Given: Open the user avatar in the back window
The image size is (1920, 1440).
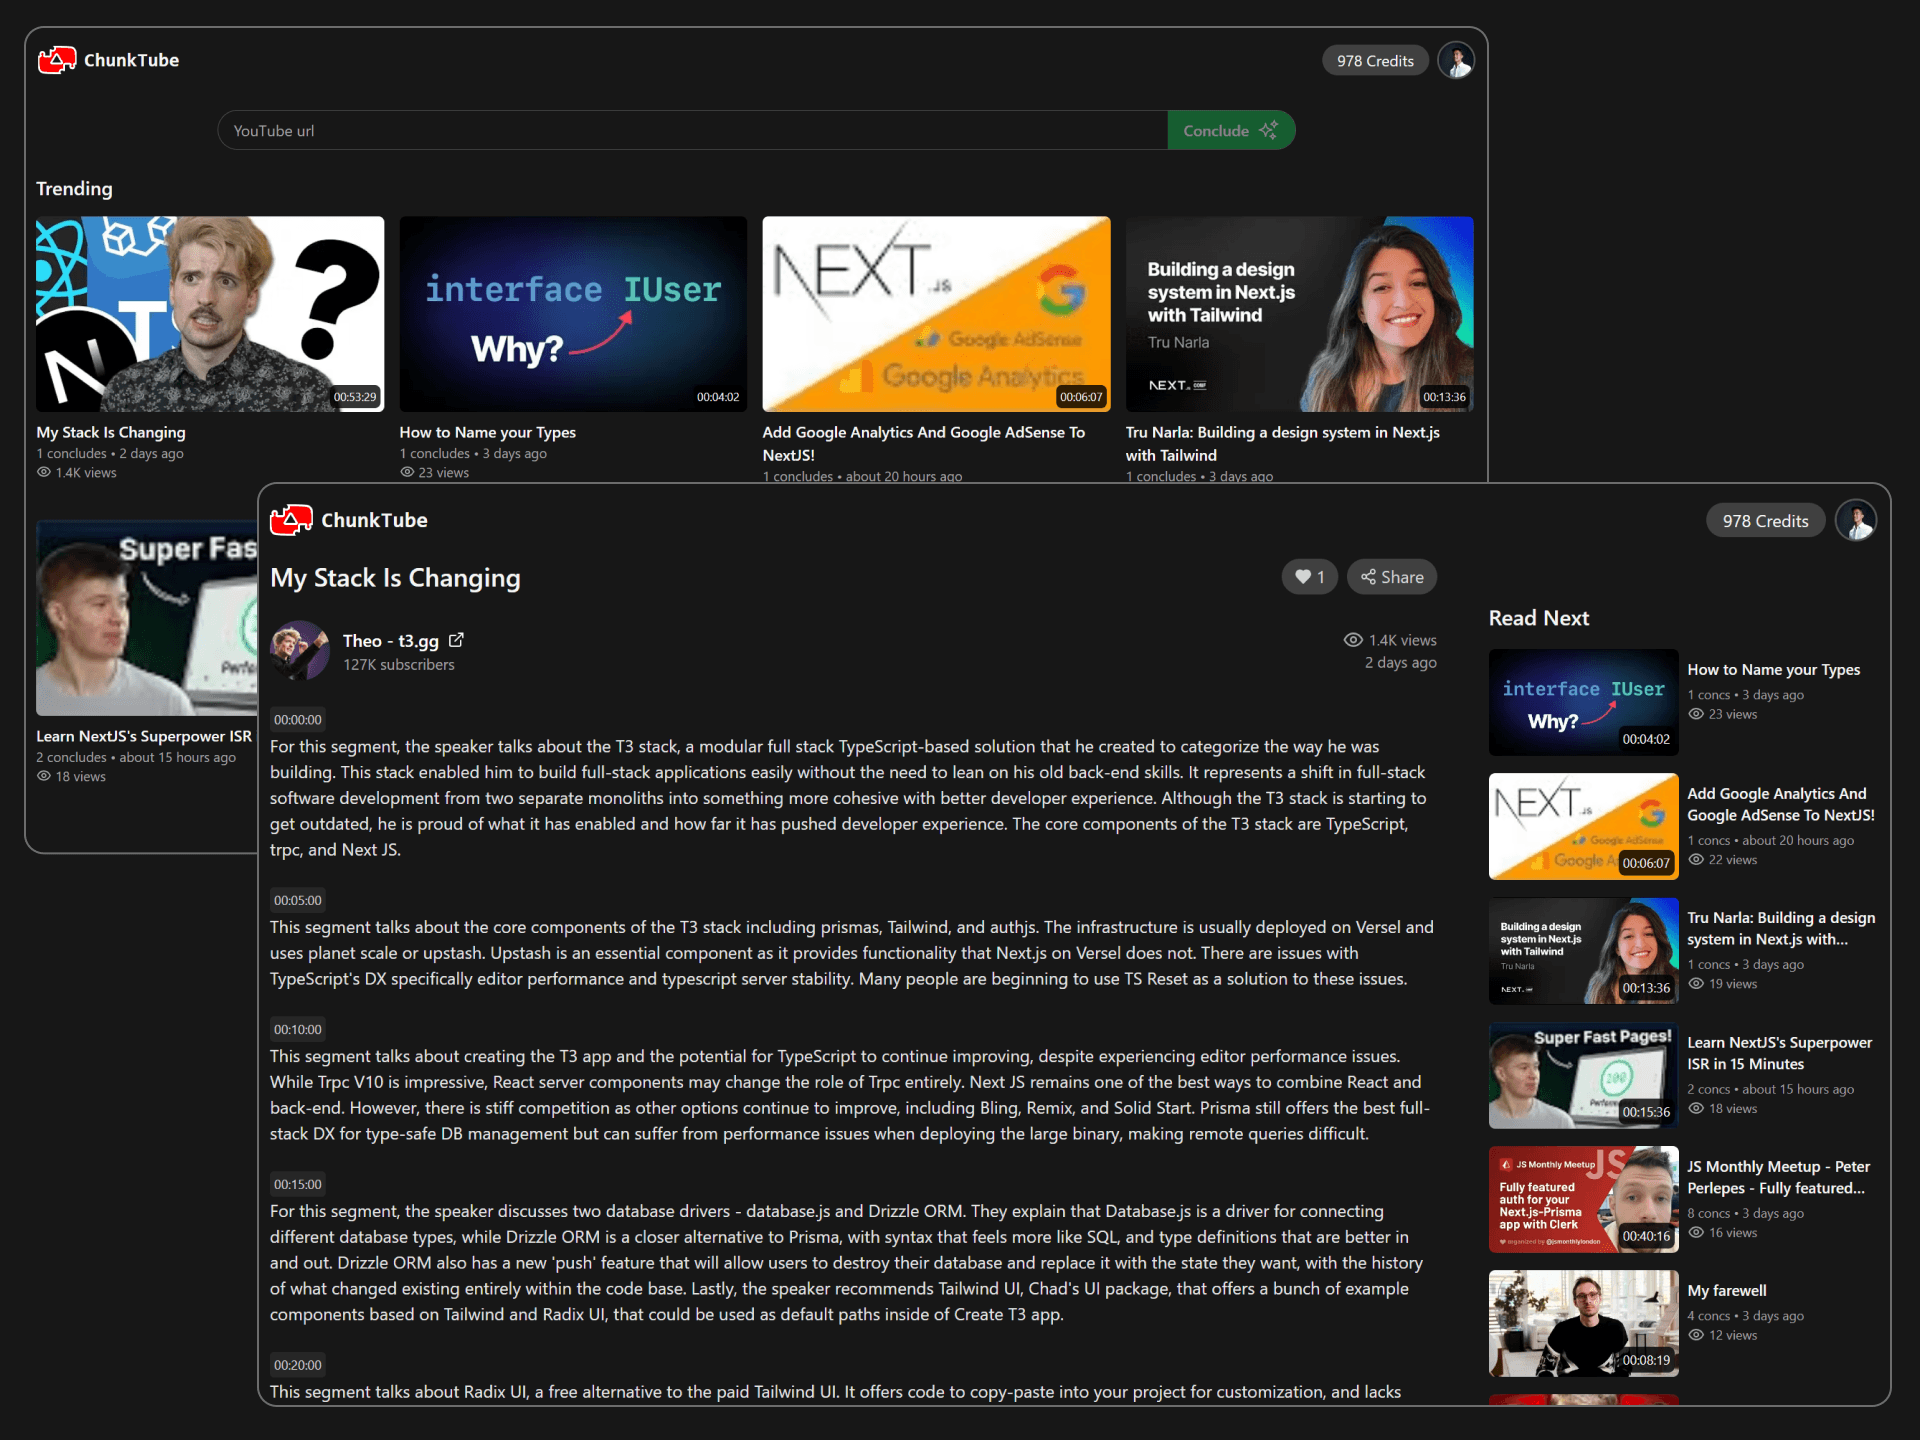Looking at the screenshot, I should click(x=1456, y=60).
